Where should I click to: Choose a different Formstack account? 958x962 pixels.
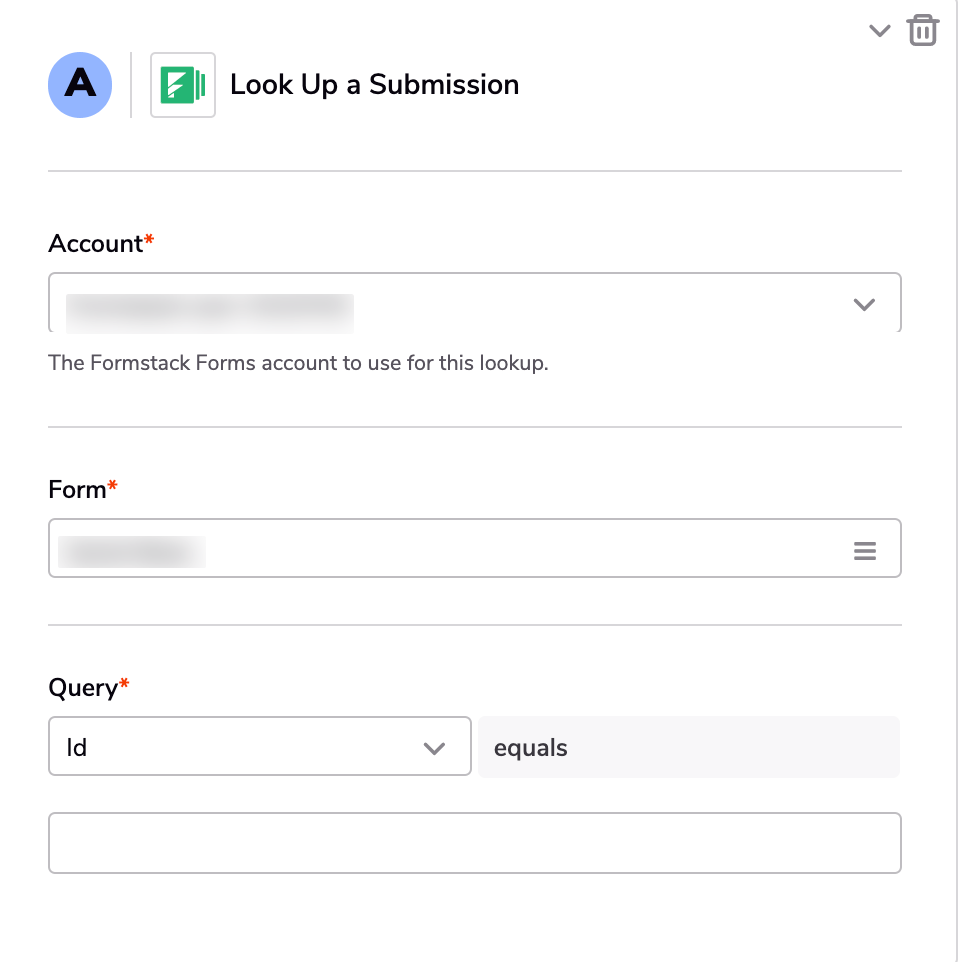click(x=475, y=303)
